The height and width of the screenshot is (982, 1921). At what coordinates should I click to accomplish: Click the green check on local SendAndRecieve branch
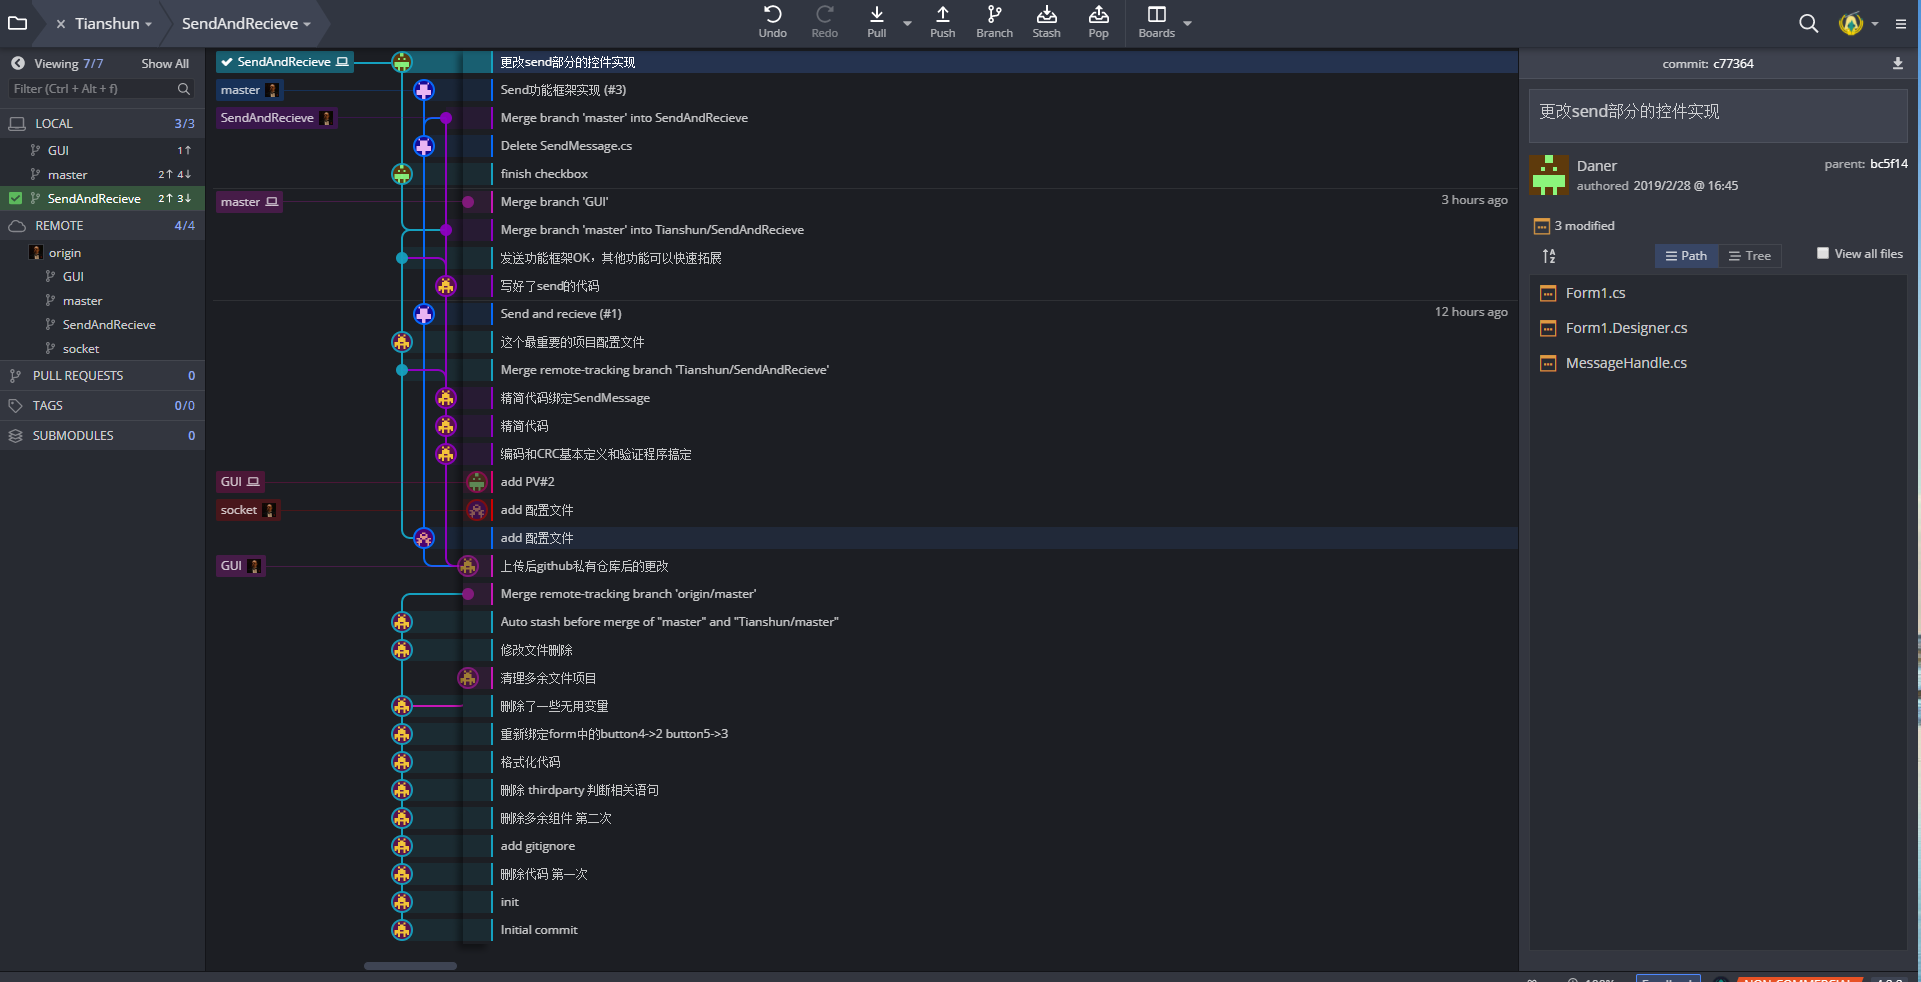pos(15,198)
